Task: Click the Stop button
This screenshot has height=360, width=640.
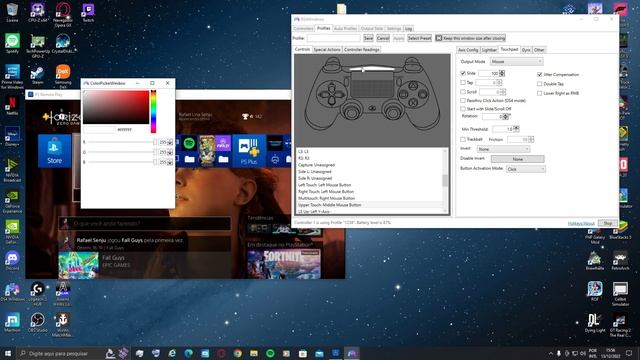Action: (607, 223)
